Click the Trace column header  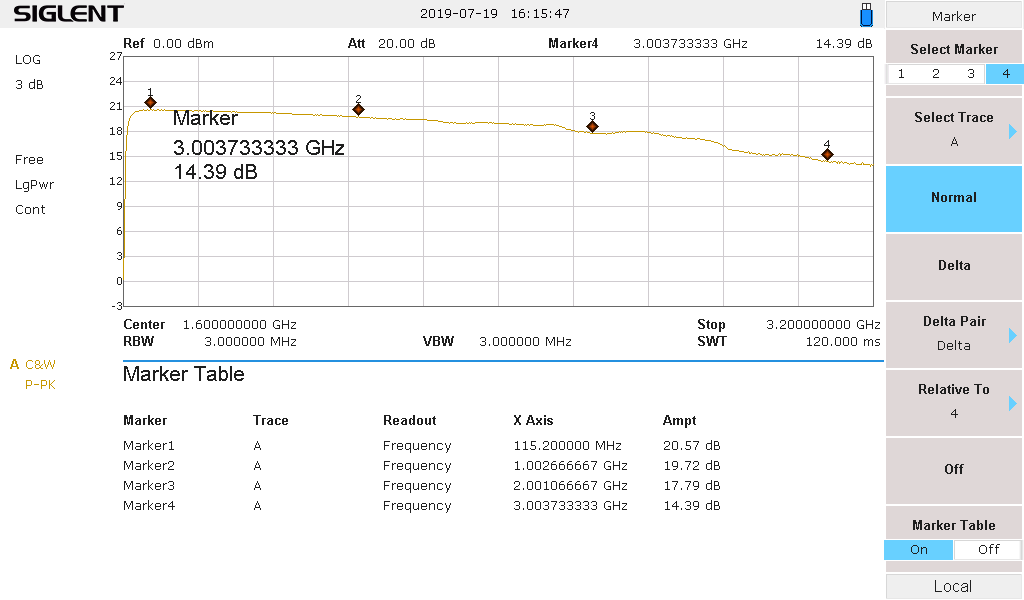click(270, 420)
